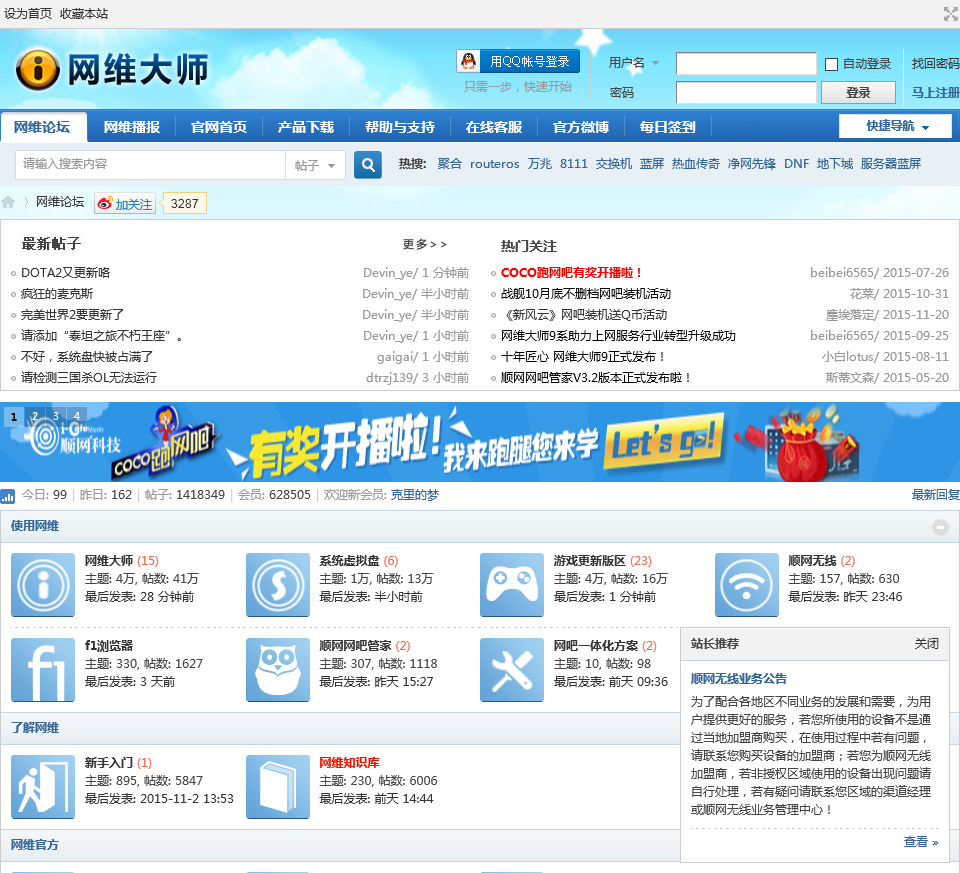This screenshot has height=873, width=960.
Task: Click the QQ penguin login icon
Action: click(468, 61)
